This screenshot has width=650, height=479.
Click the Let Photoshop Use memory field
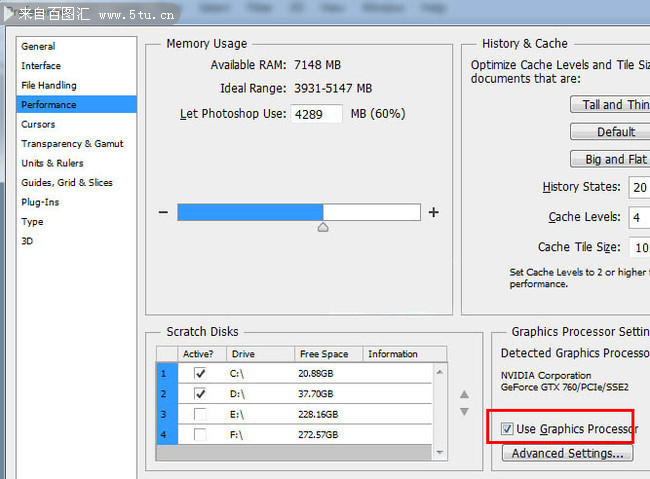click(316, 114)
